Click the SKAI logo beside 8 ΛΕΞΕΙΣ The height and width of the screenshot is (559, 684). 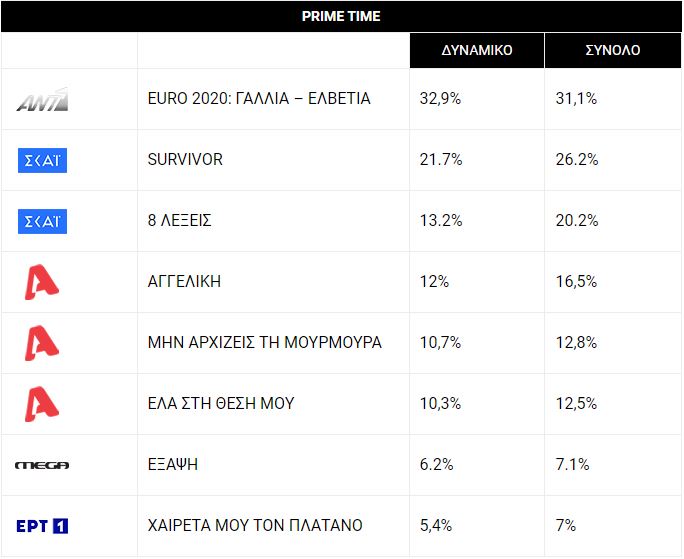42,221
